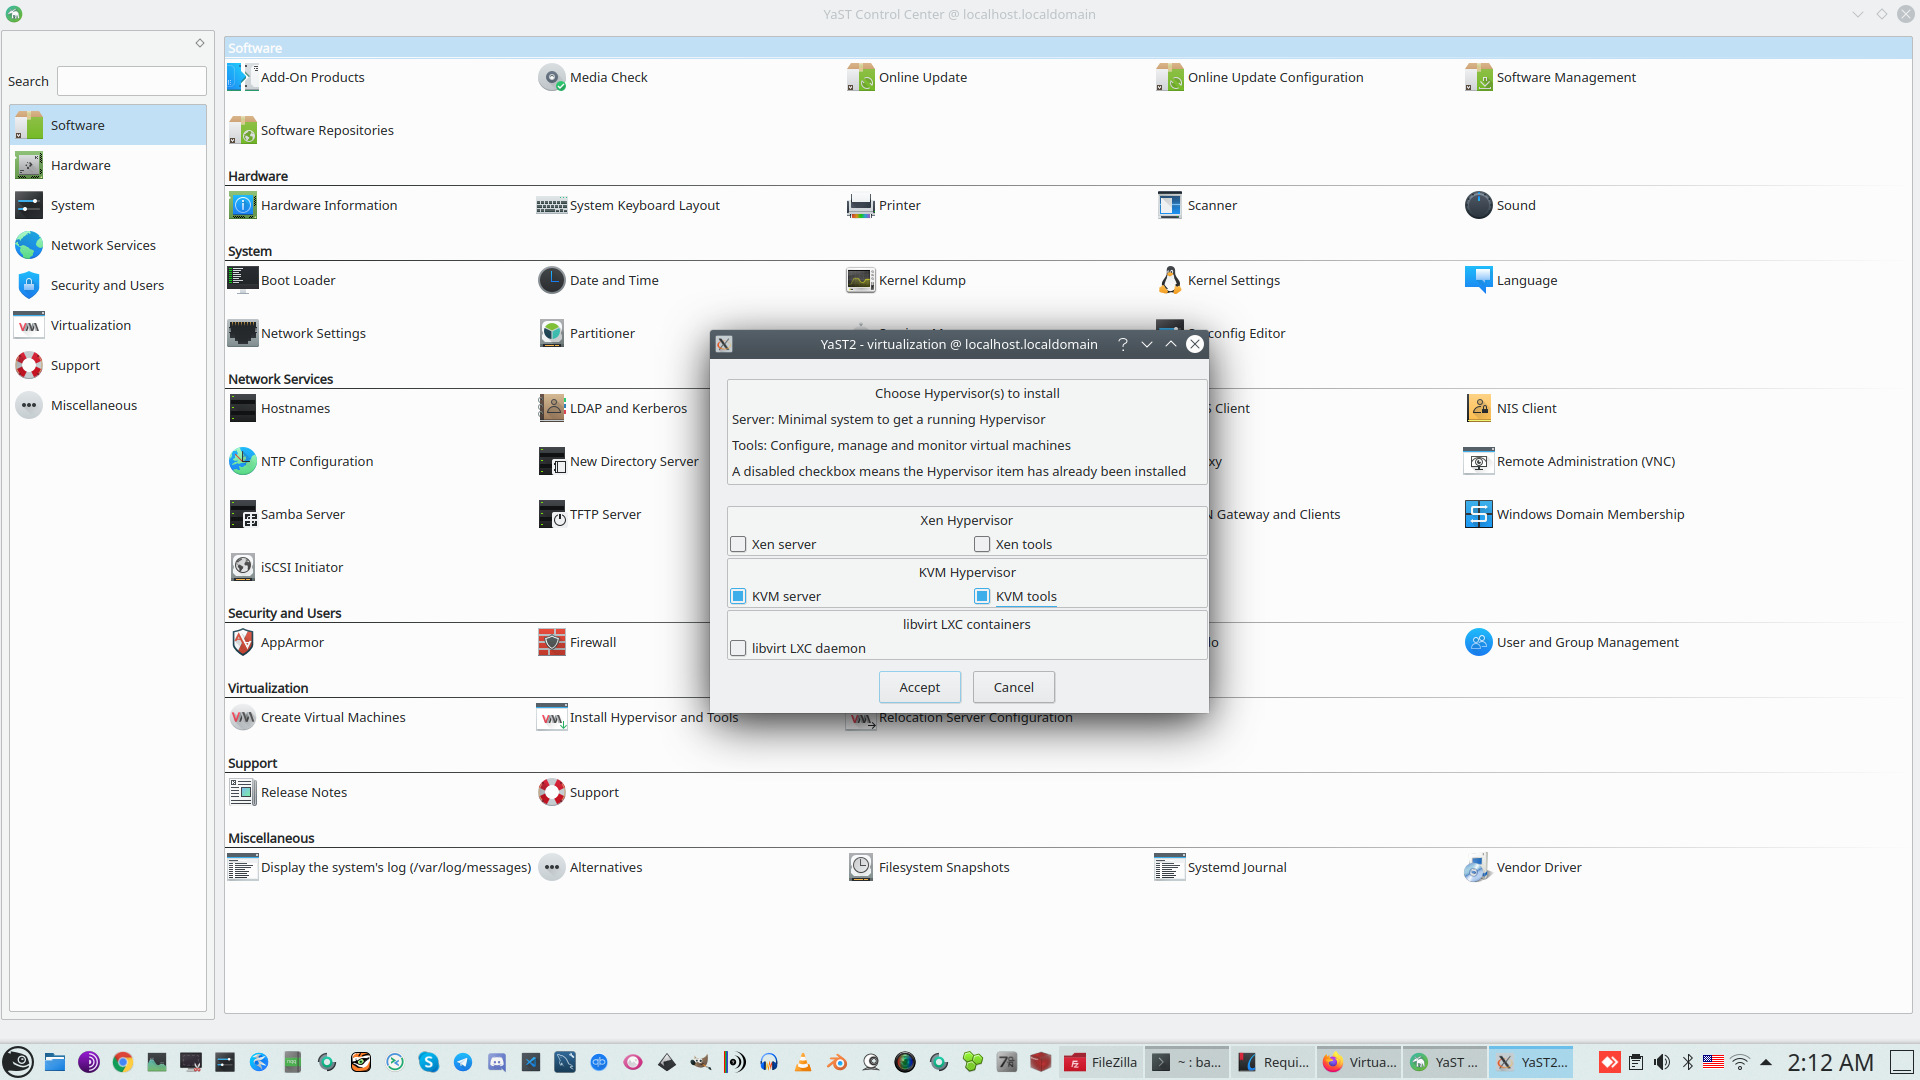
Task: Uncheck the KVM server checkbox
Action: click(x=739, y=596)
